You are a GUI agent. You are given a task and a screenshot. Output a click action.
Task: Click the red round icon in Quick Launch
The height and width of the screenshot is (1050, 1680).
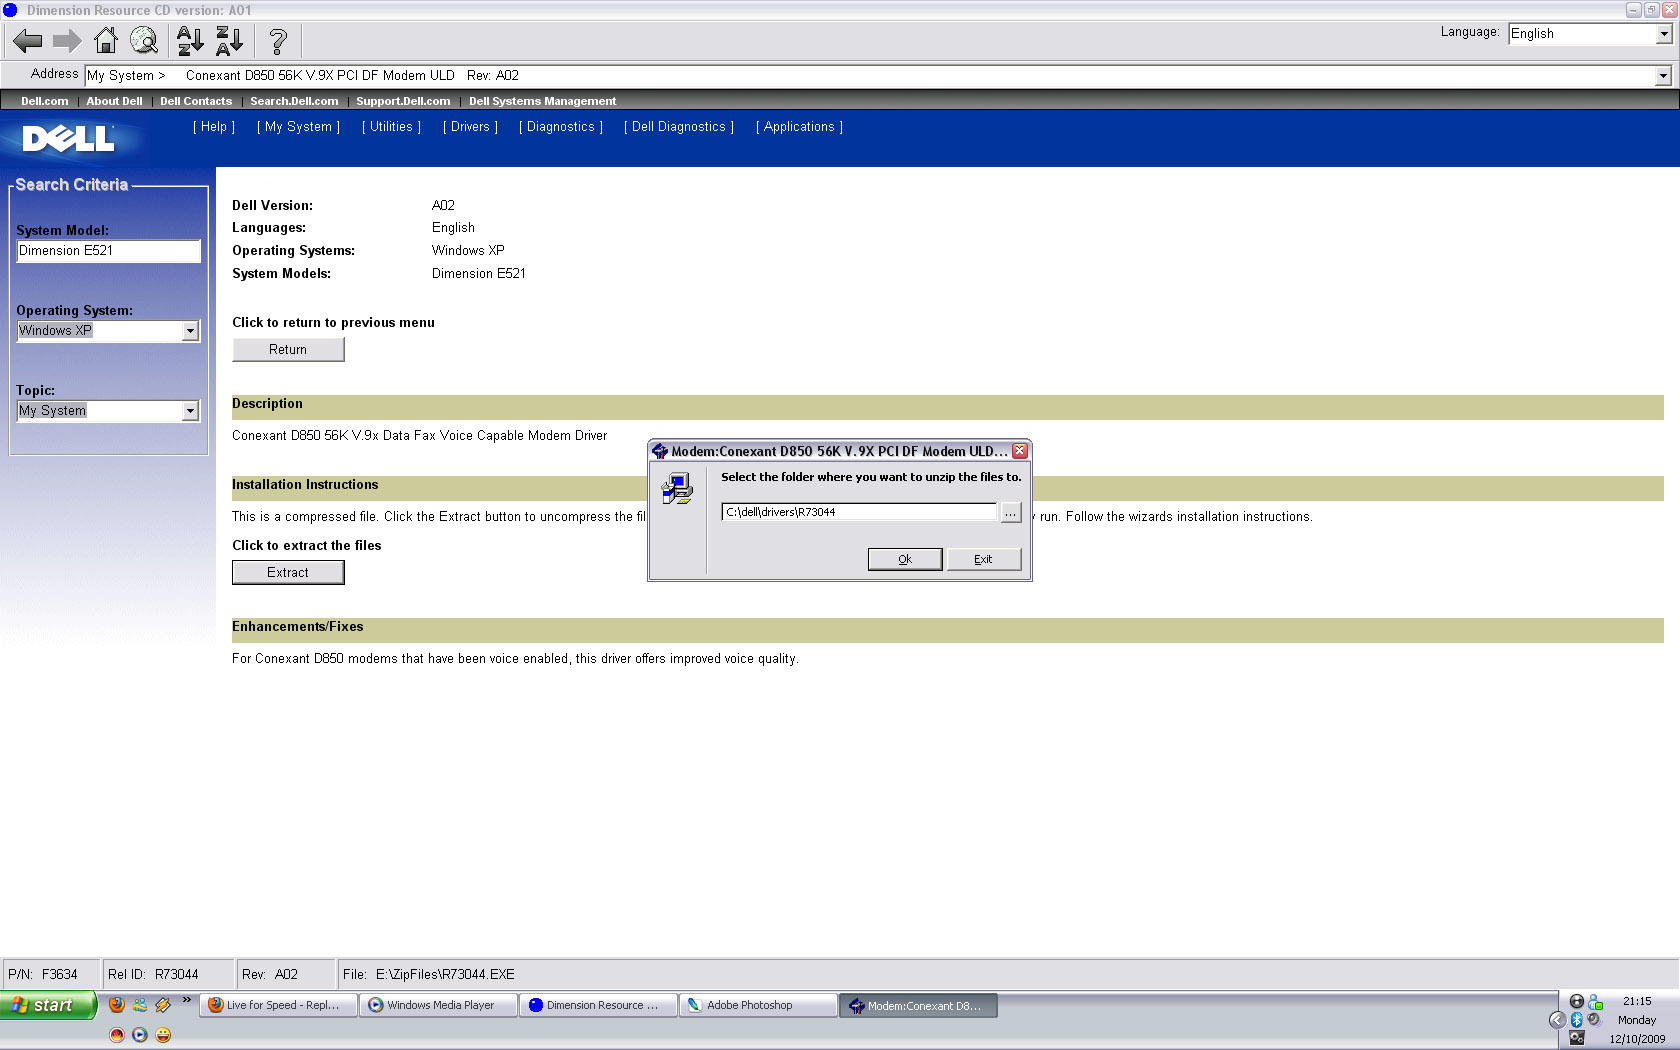117,1035
